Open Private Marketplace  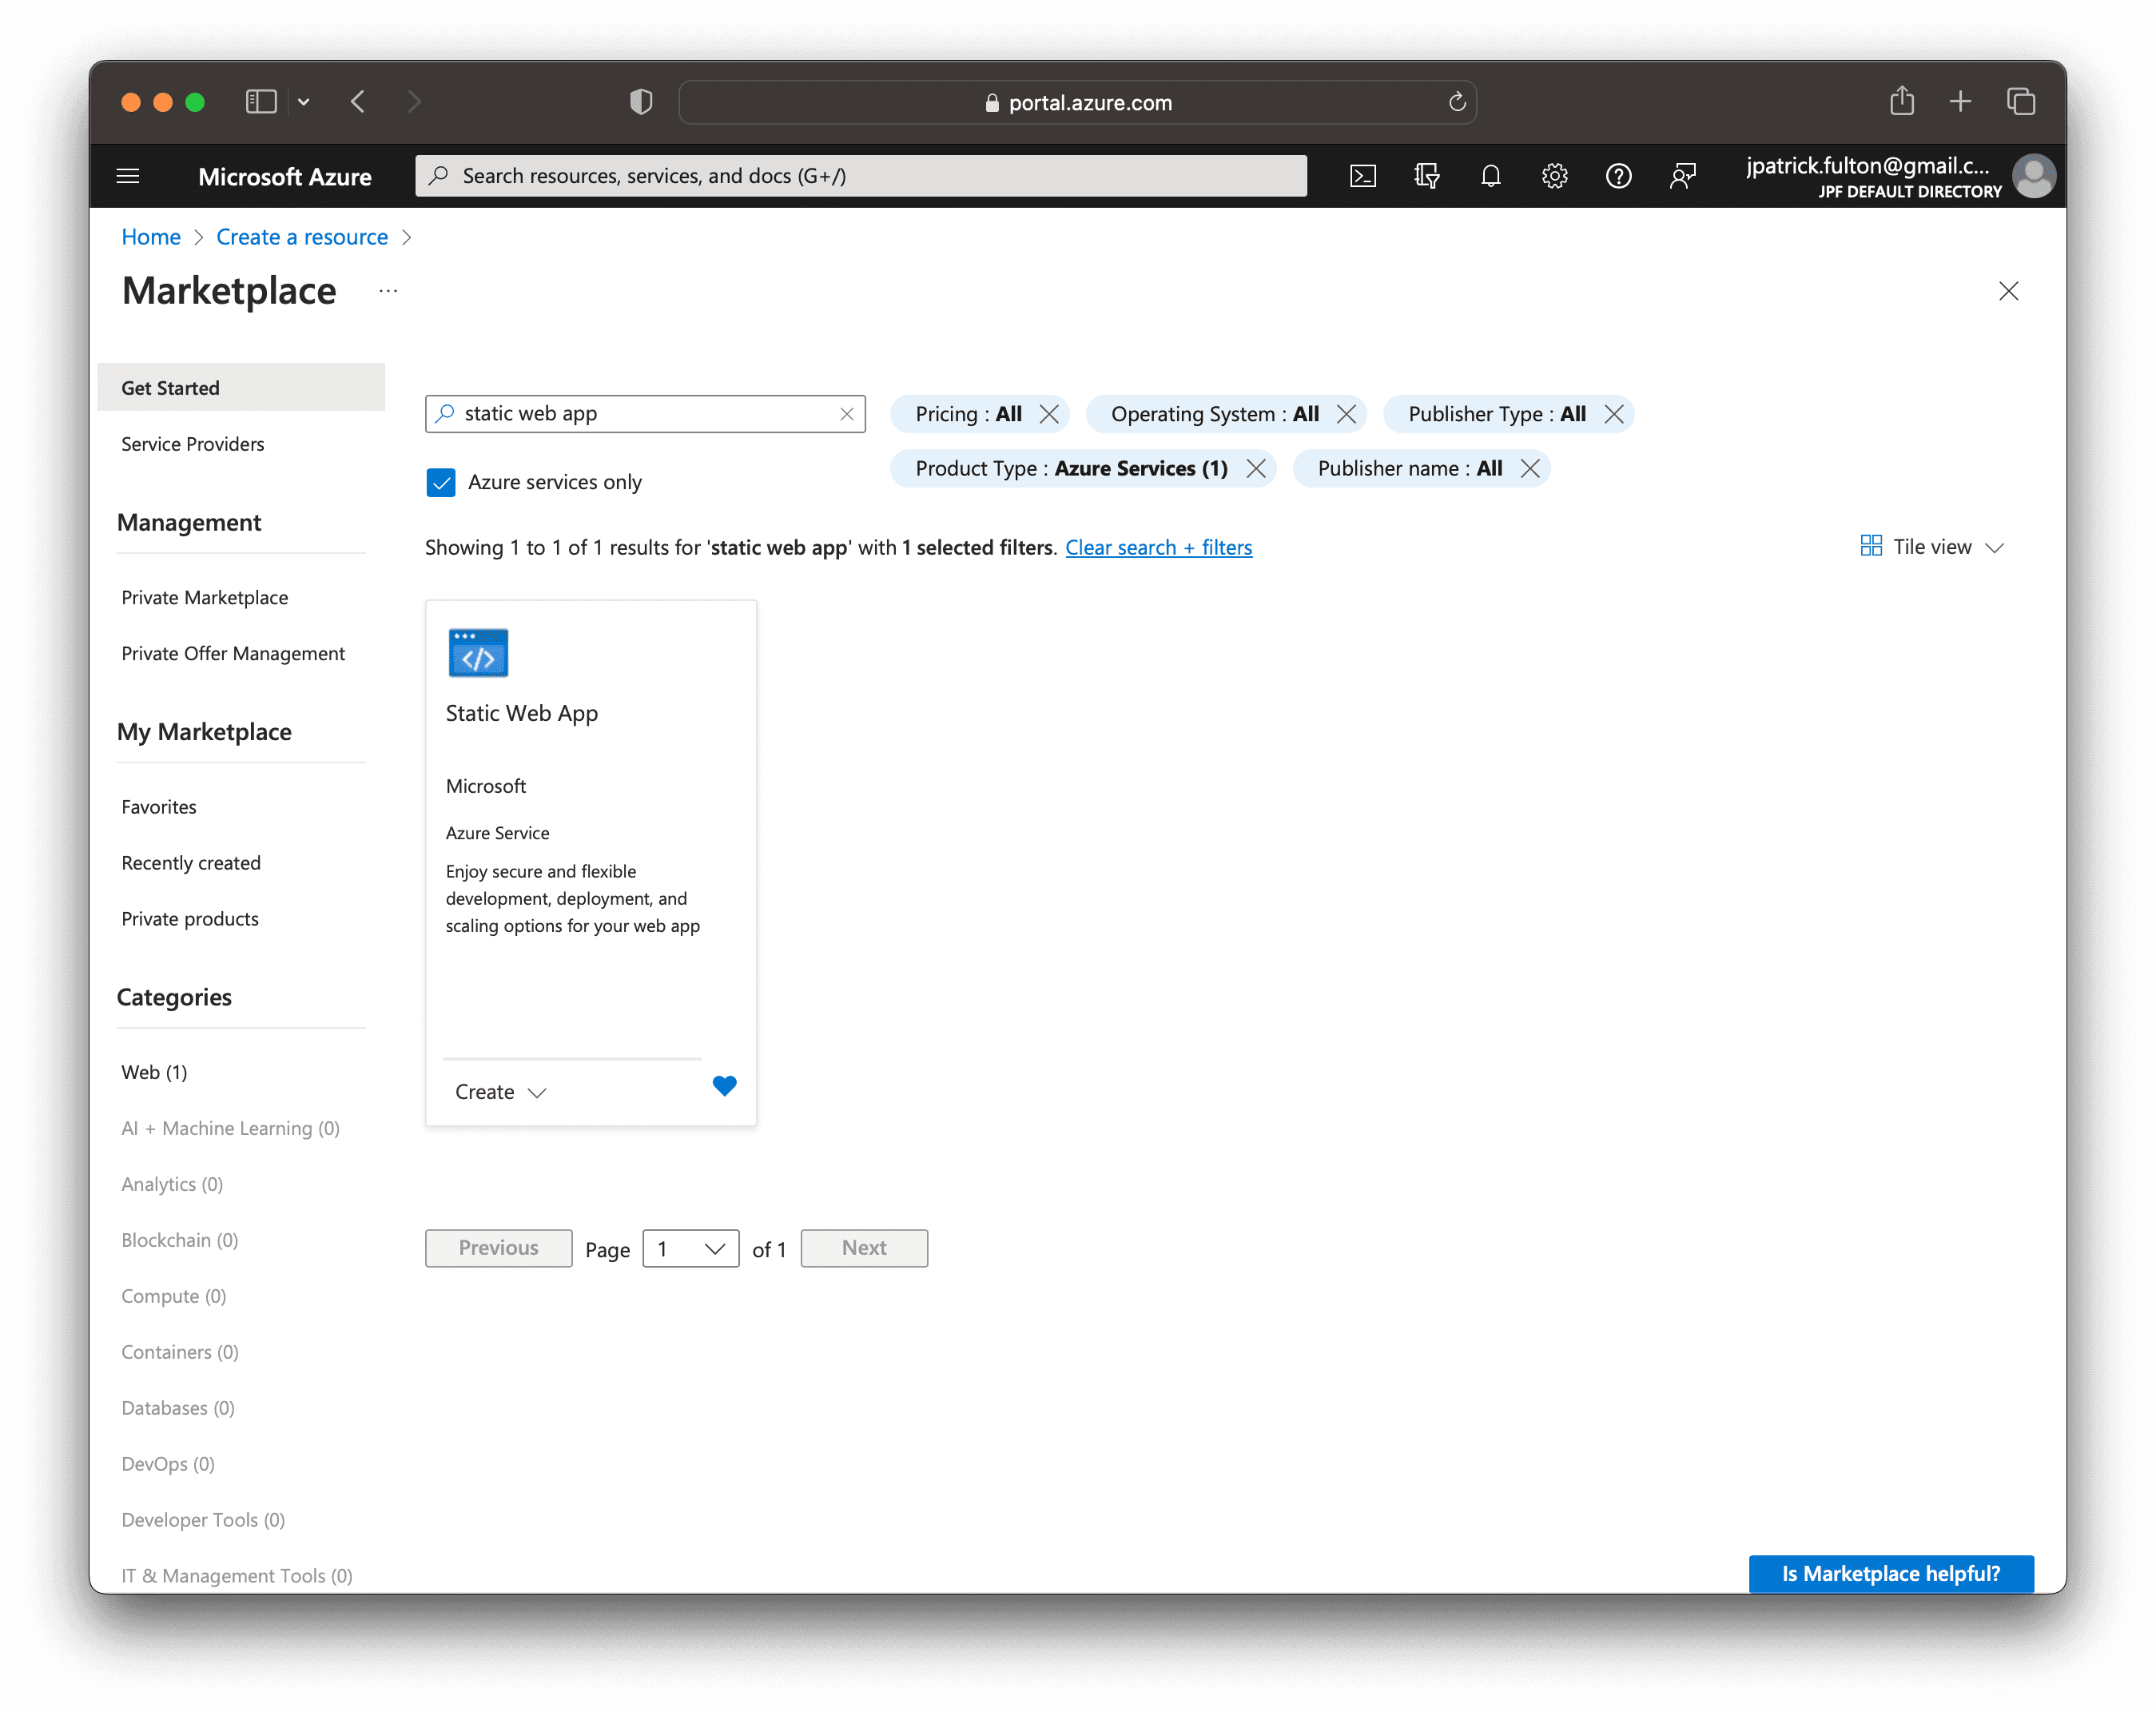204,597
